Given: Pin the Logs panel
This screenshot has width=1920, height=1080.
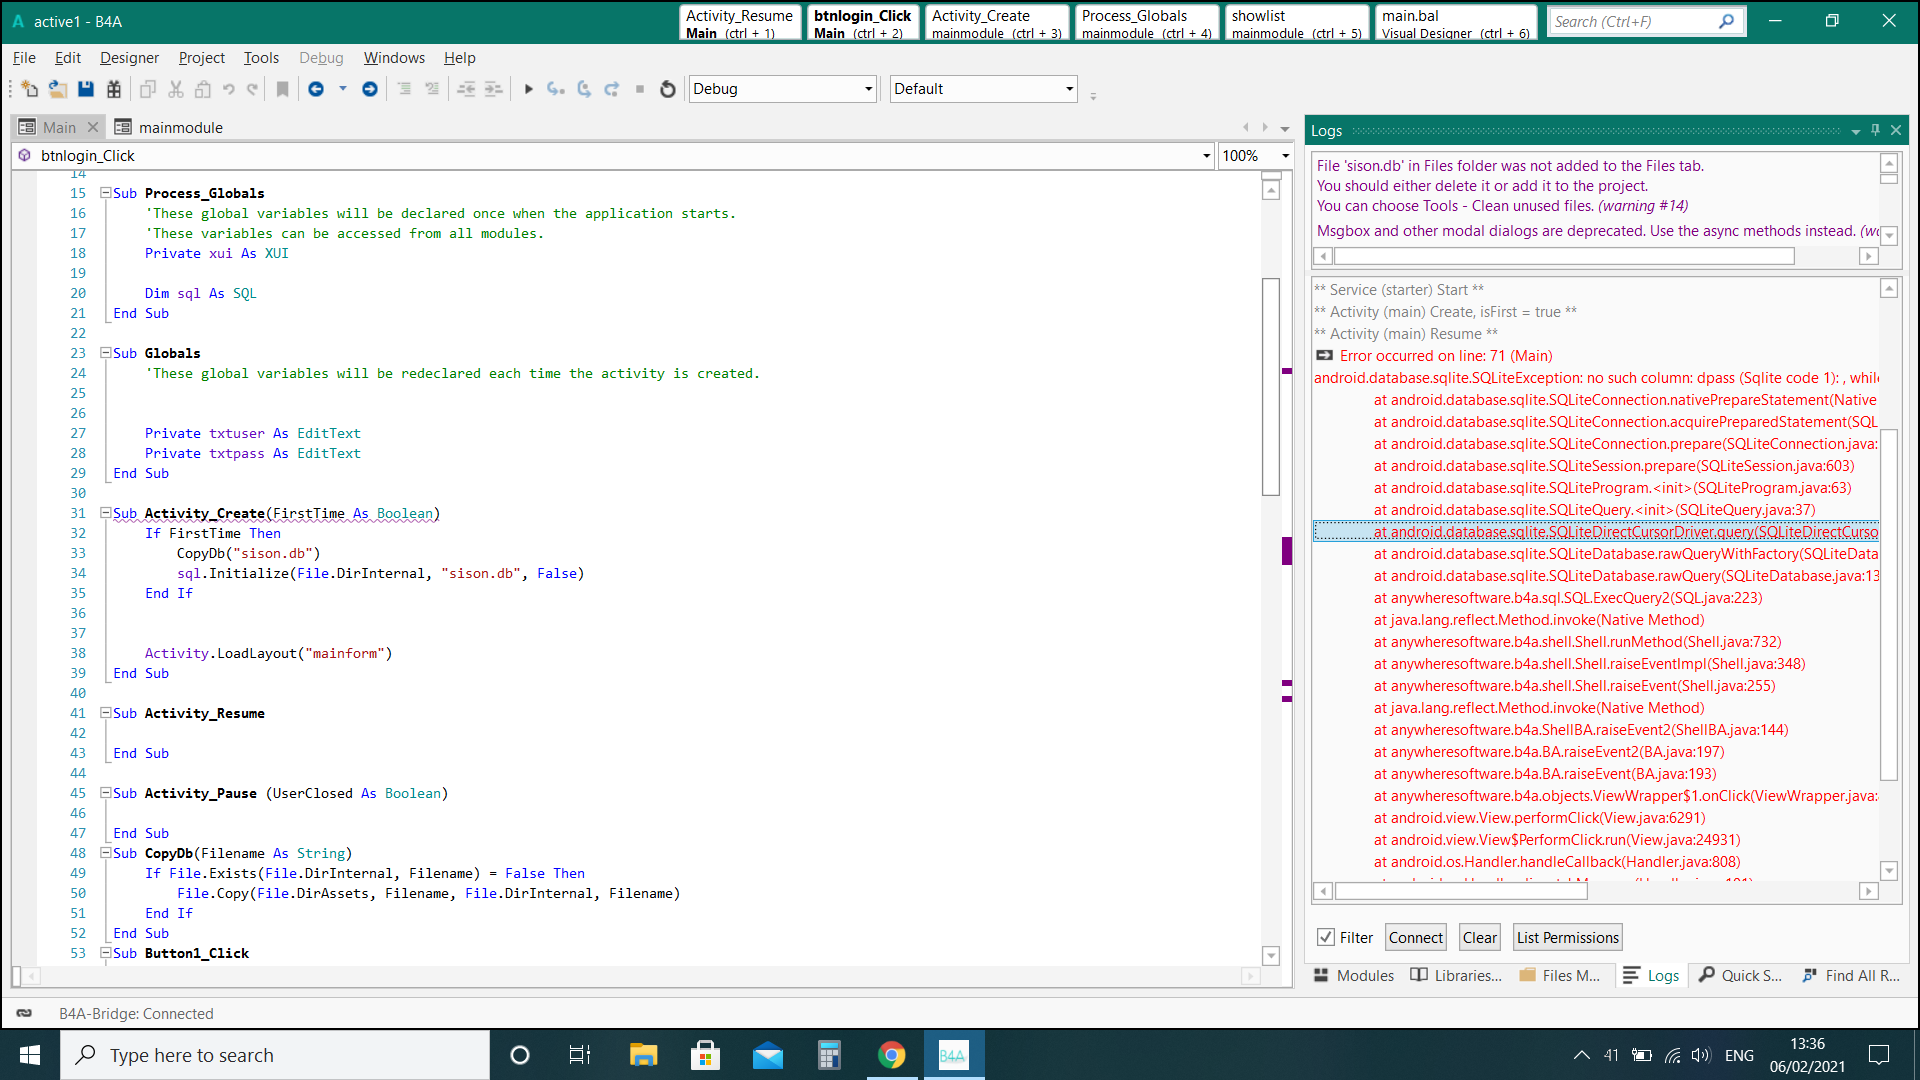Looking at the screenshot, I should click(x=1875, y=130).
